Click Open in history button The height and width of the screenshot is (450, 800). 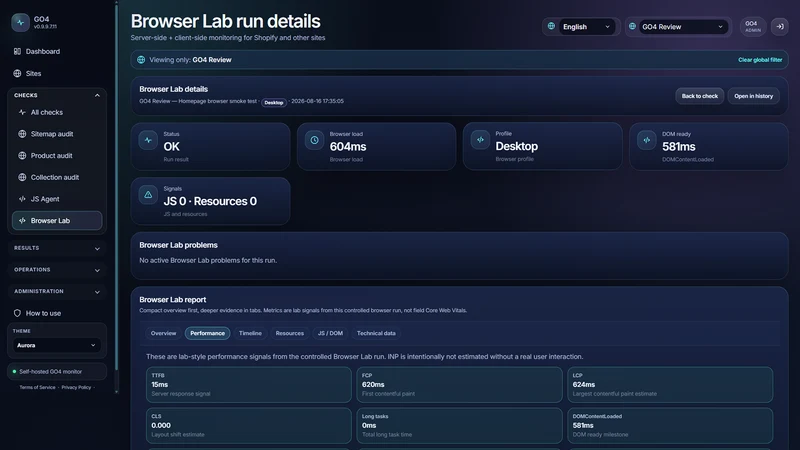coord(754,96)
